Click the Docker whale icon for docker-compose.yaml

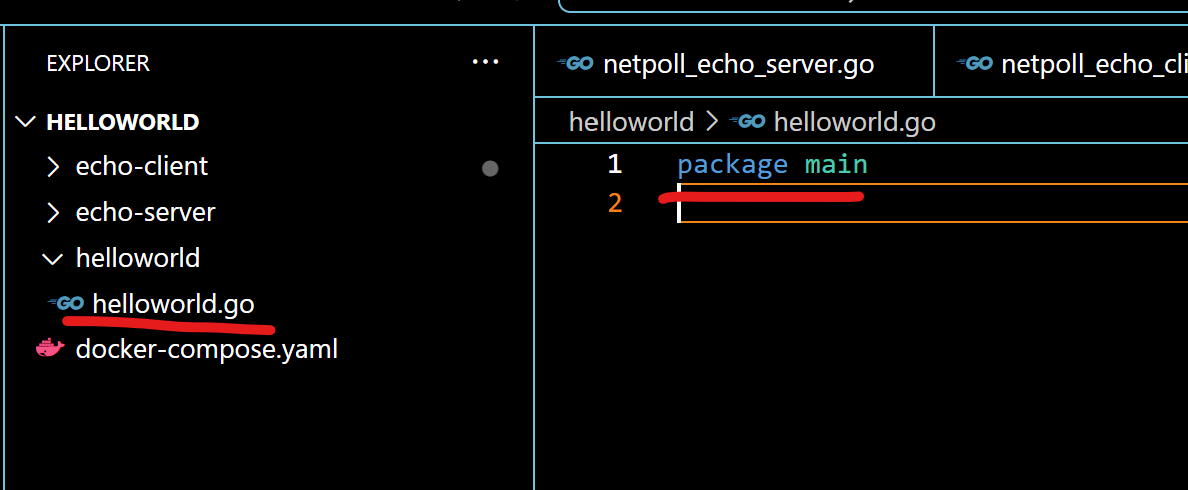pyautogui.click(x=50, y=349)
